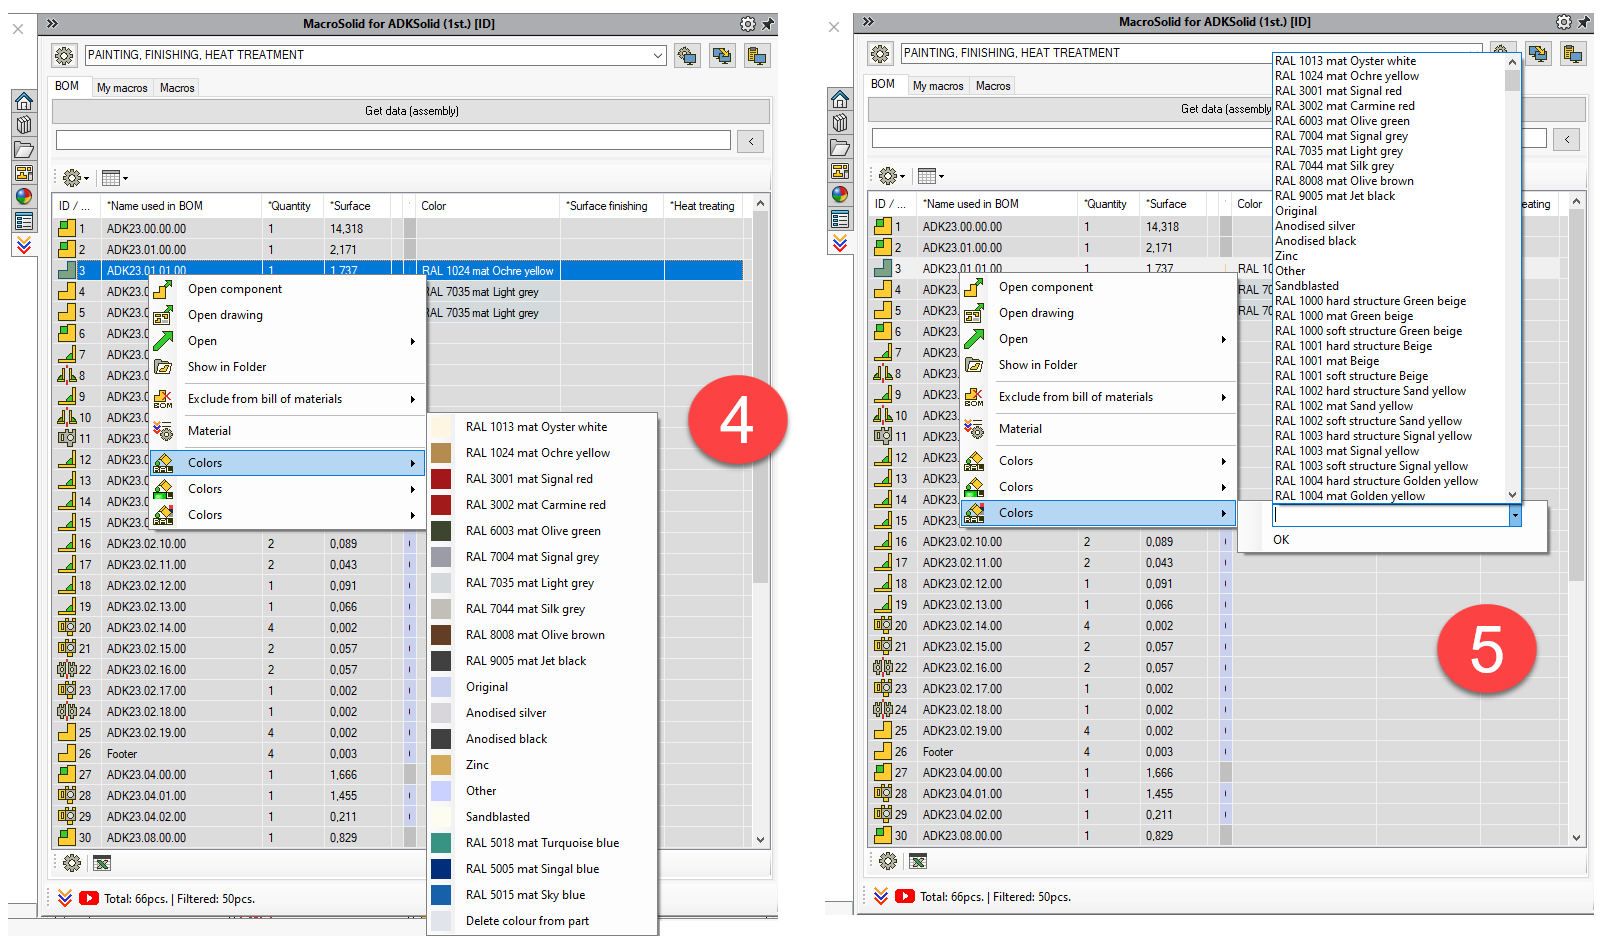This screenshot has width=1605, height=942.
Task: Click the double chevron icon in left title bar
Action: coord(52,24)
